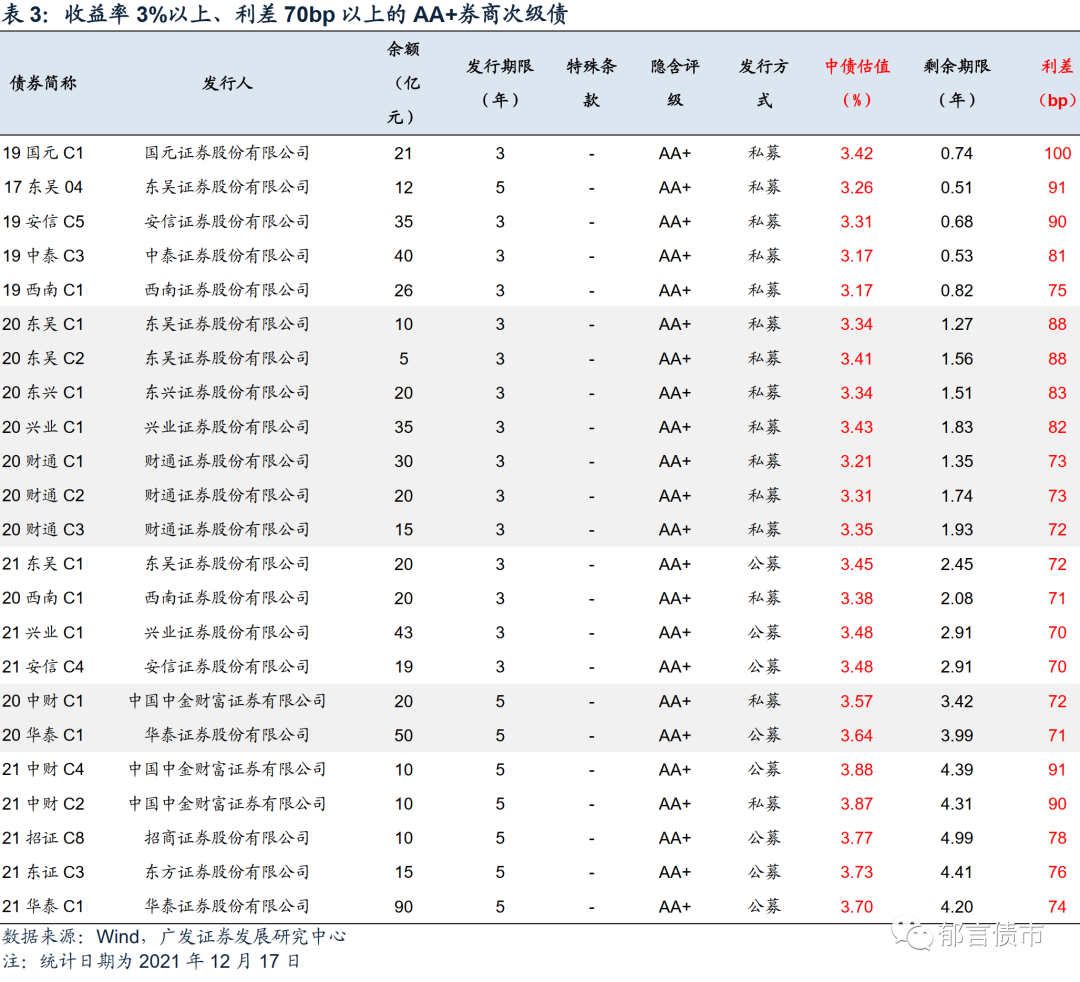Image resolution: width=1080 pixels, height=982 pixels.
Task: Select the column header '债券简称'
Action: coord(43,83)
